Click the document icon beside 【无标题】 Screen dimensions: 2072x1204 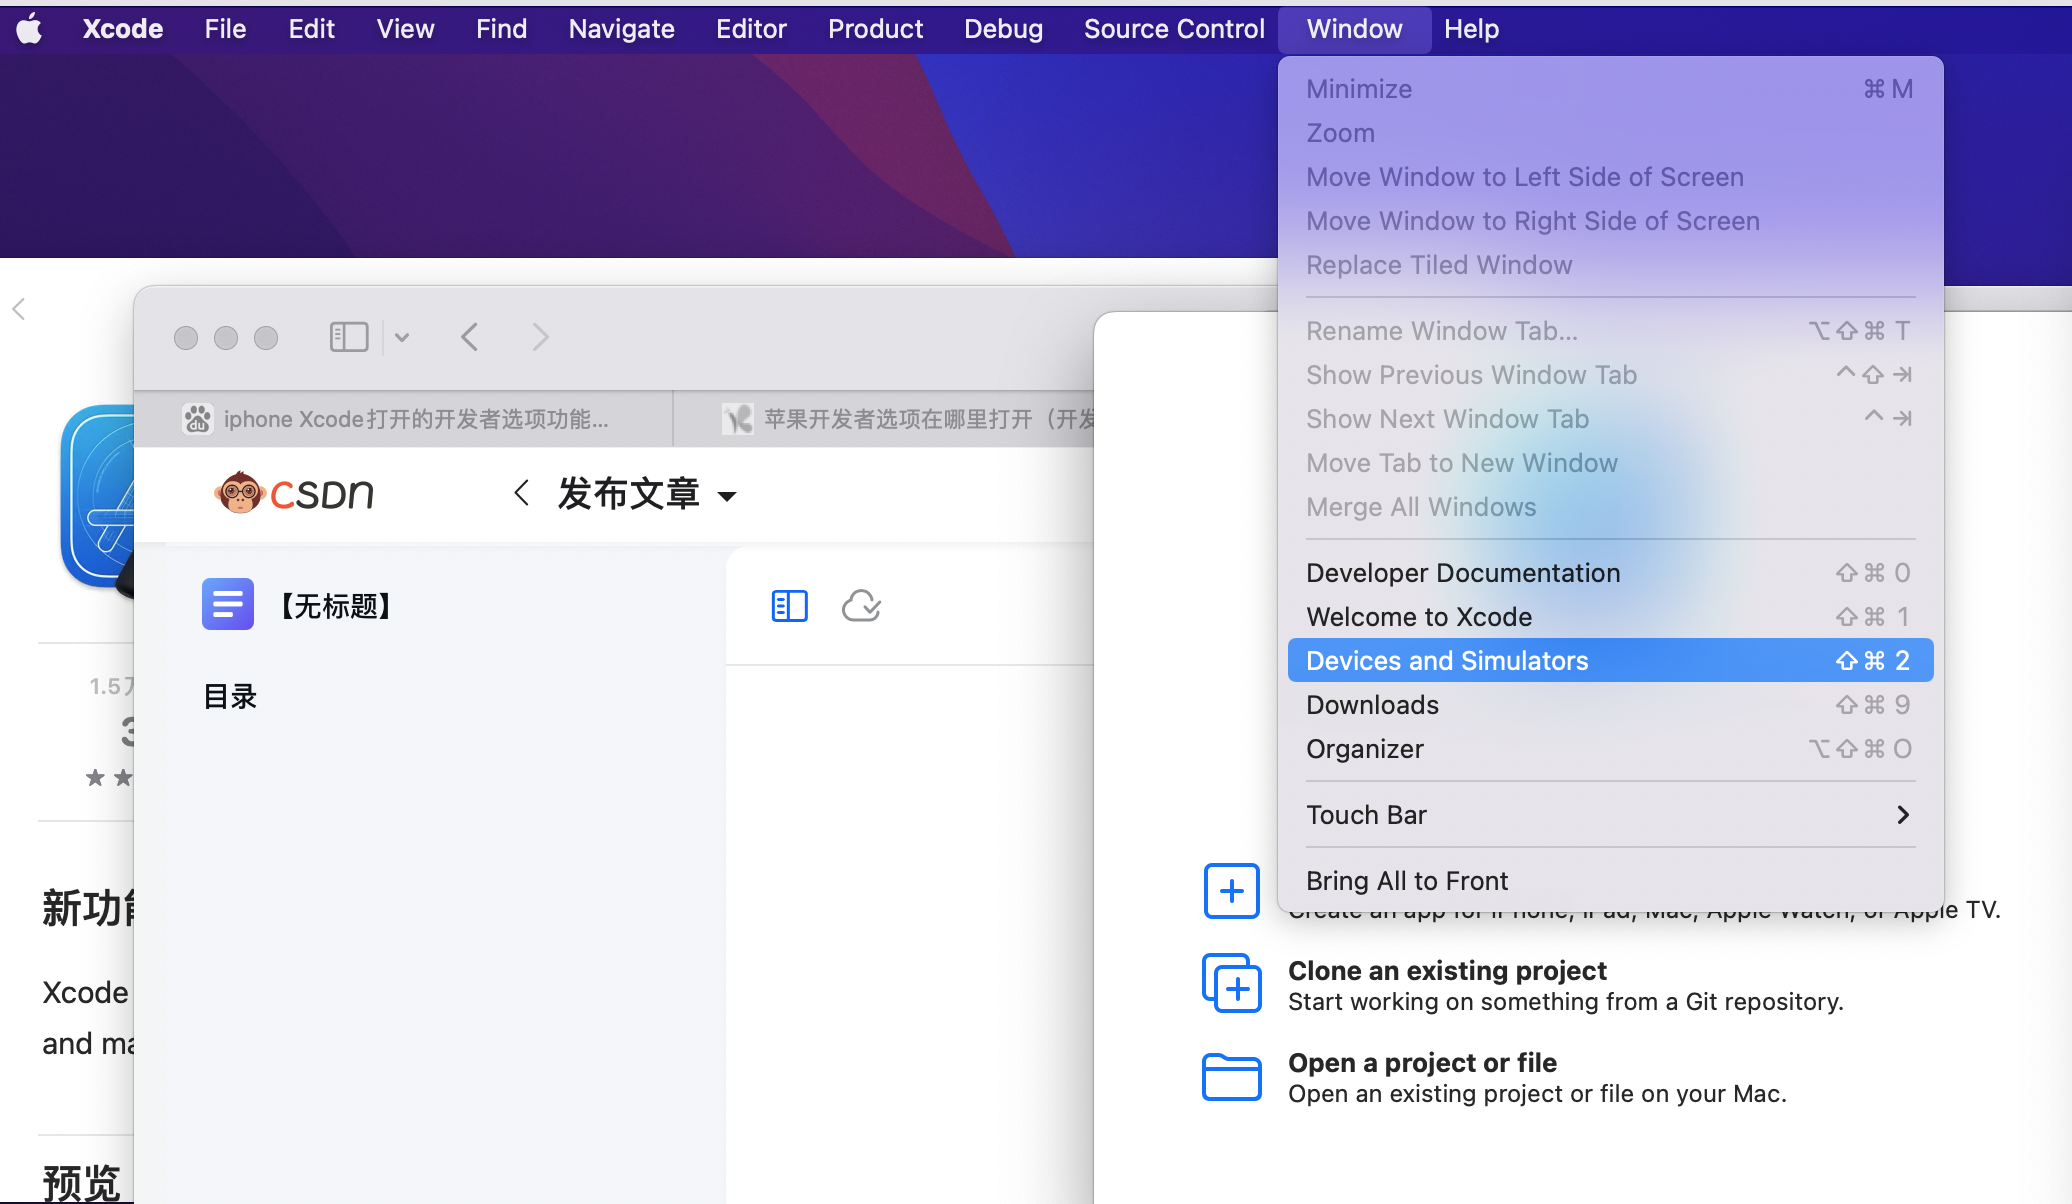pos(228,604)
